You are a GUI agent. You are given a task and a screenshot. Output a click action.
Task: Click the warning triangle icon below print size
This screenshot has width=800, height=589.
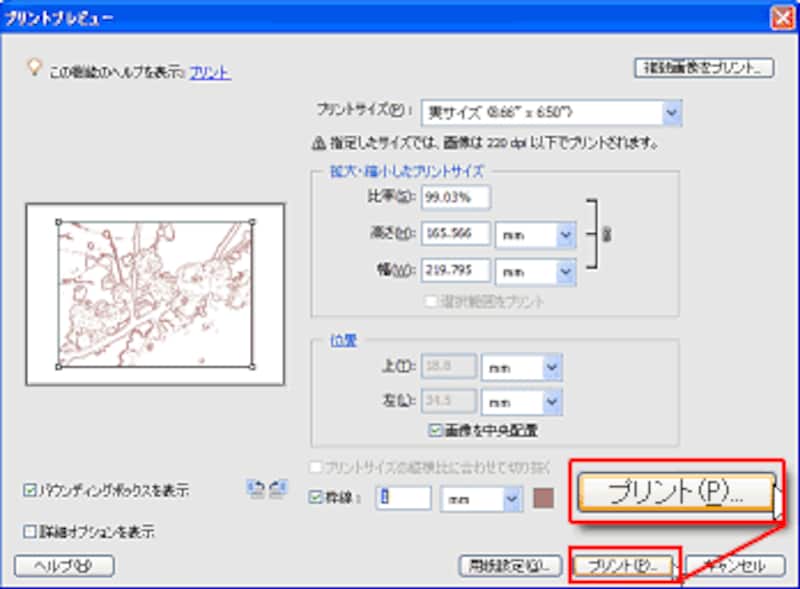[x=320, y=142]
